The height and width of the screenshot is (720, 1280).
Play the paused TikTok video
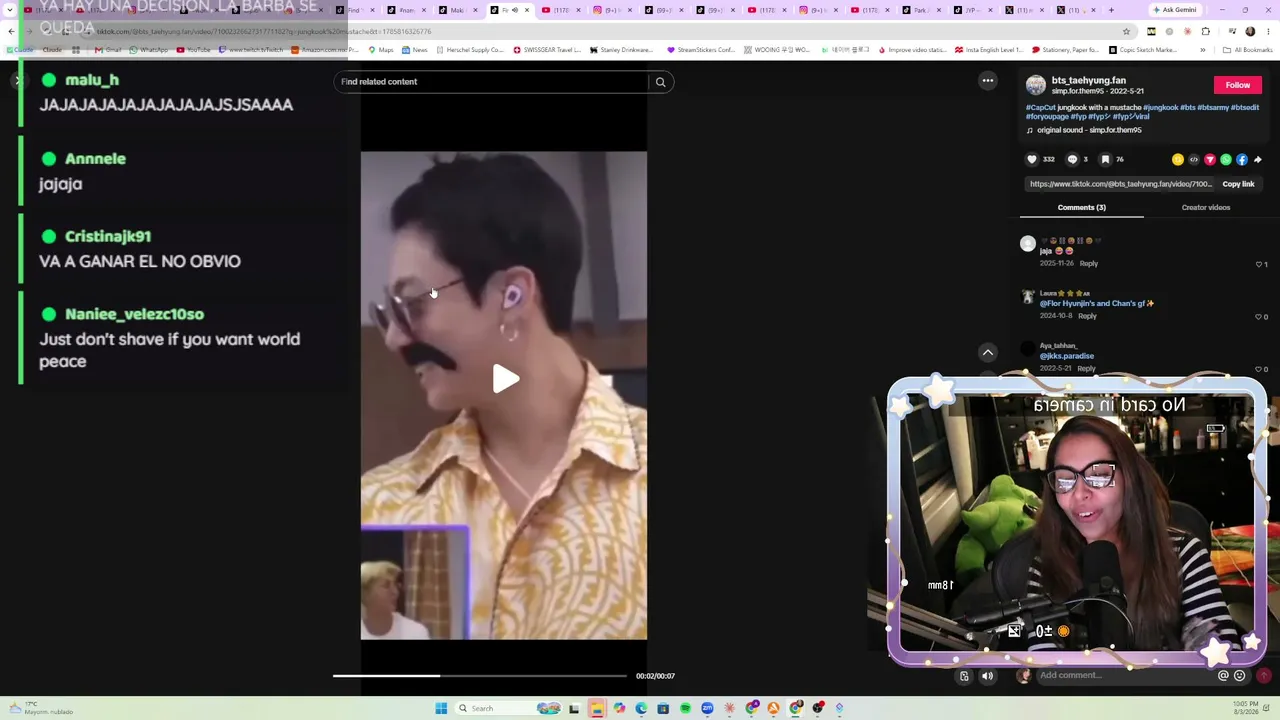pos(505,379)
